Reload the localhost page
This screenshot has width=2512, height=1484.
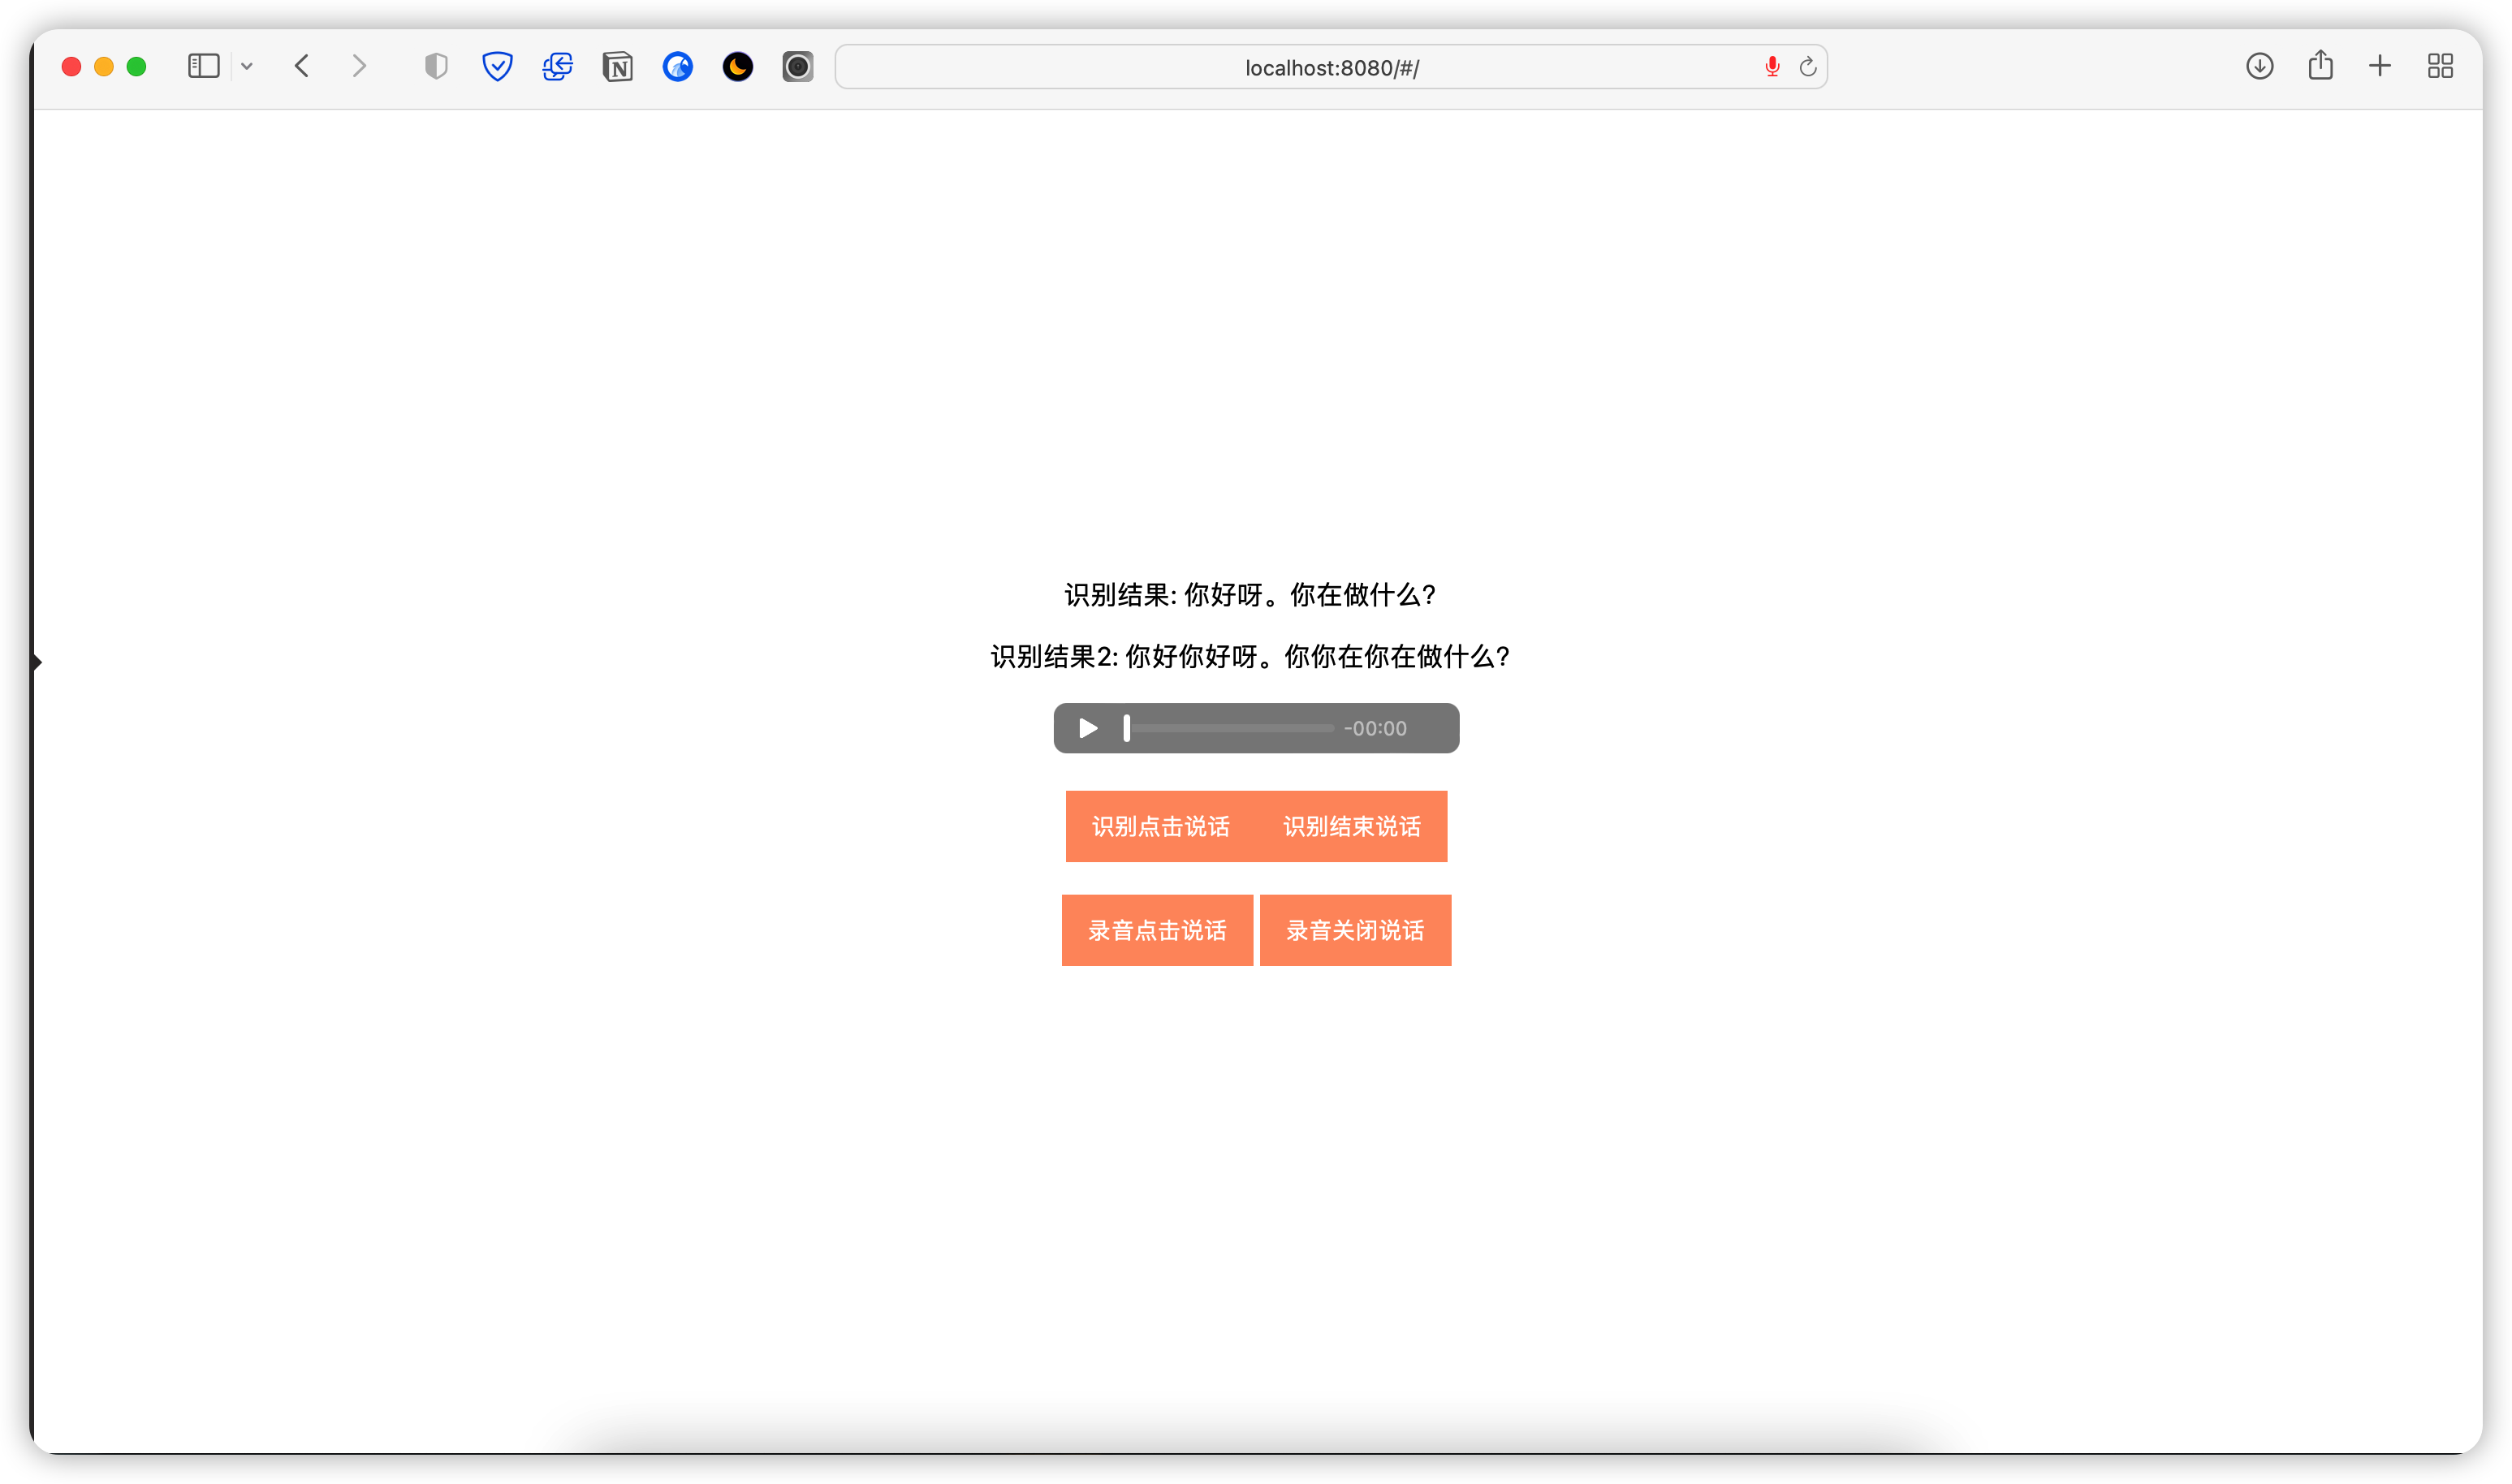click(x=1807, y=67)
